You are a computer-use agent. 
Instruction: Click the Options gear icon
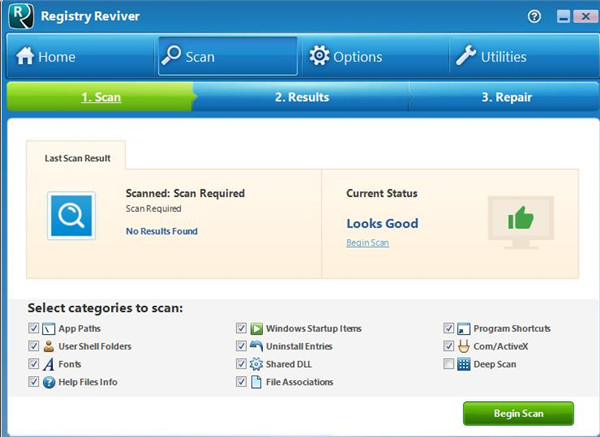point(319,55)
